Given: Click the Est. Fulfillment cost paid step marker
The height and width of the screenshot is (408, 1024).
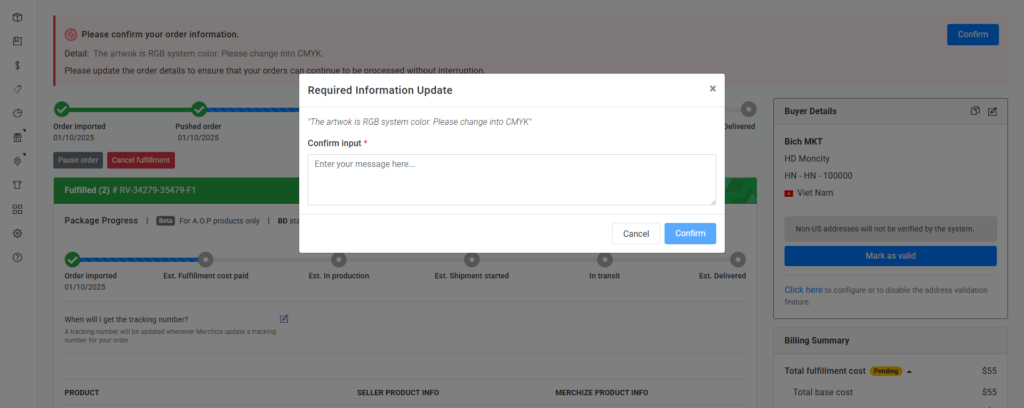Looking at the screenshot, I should 205,260.
